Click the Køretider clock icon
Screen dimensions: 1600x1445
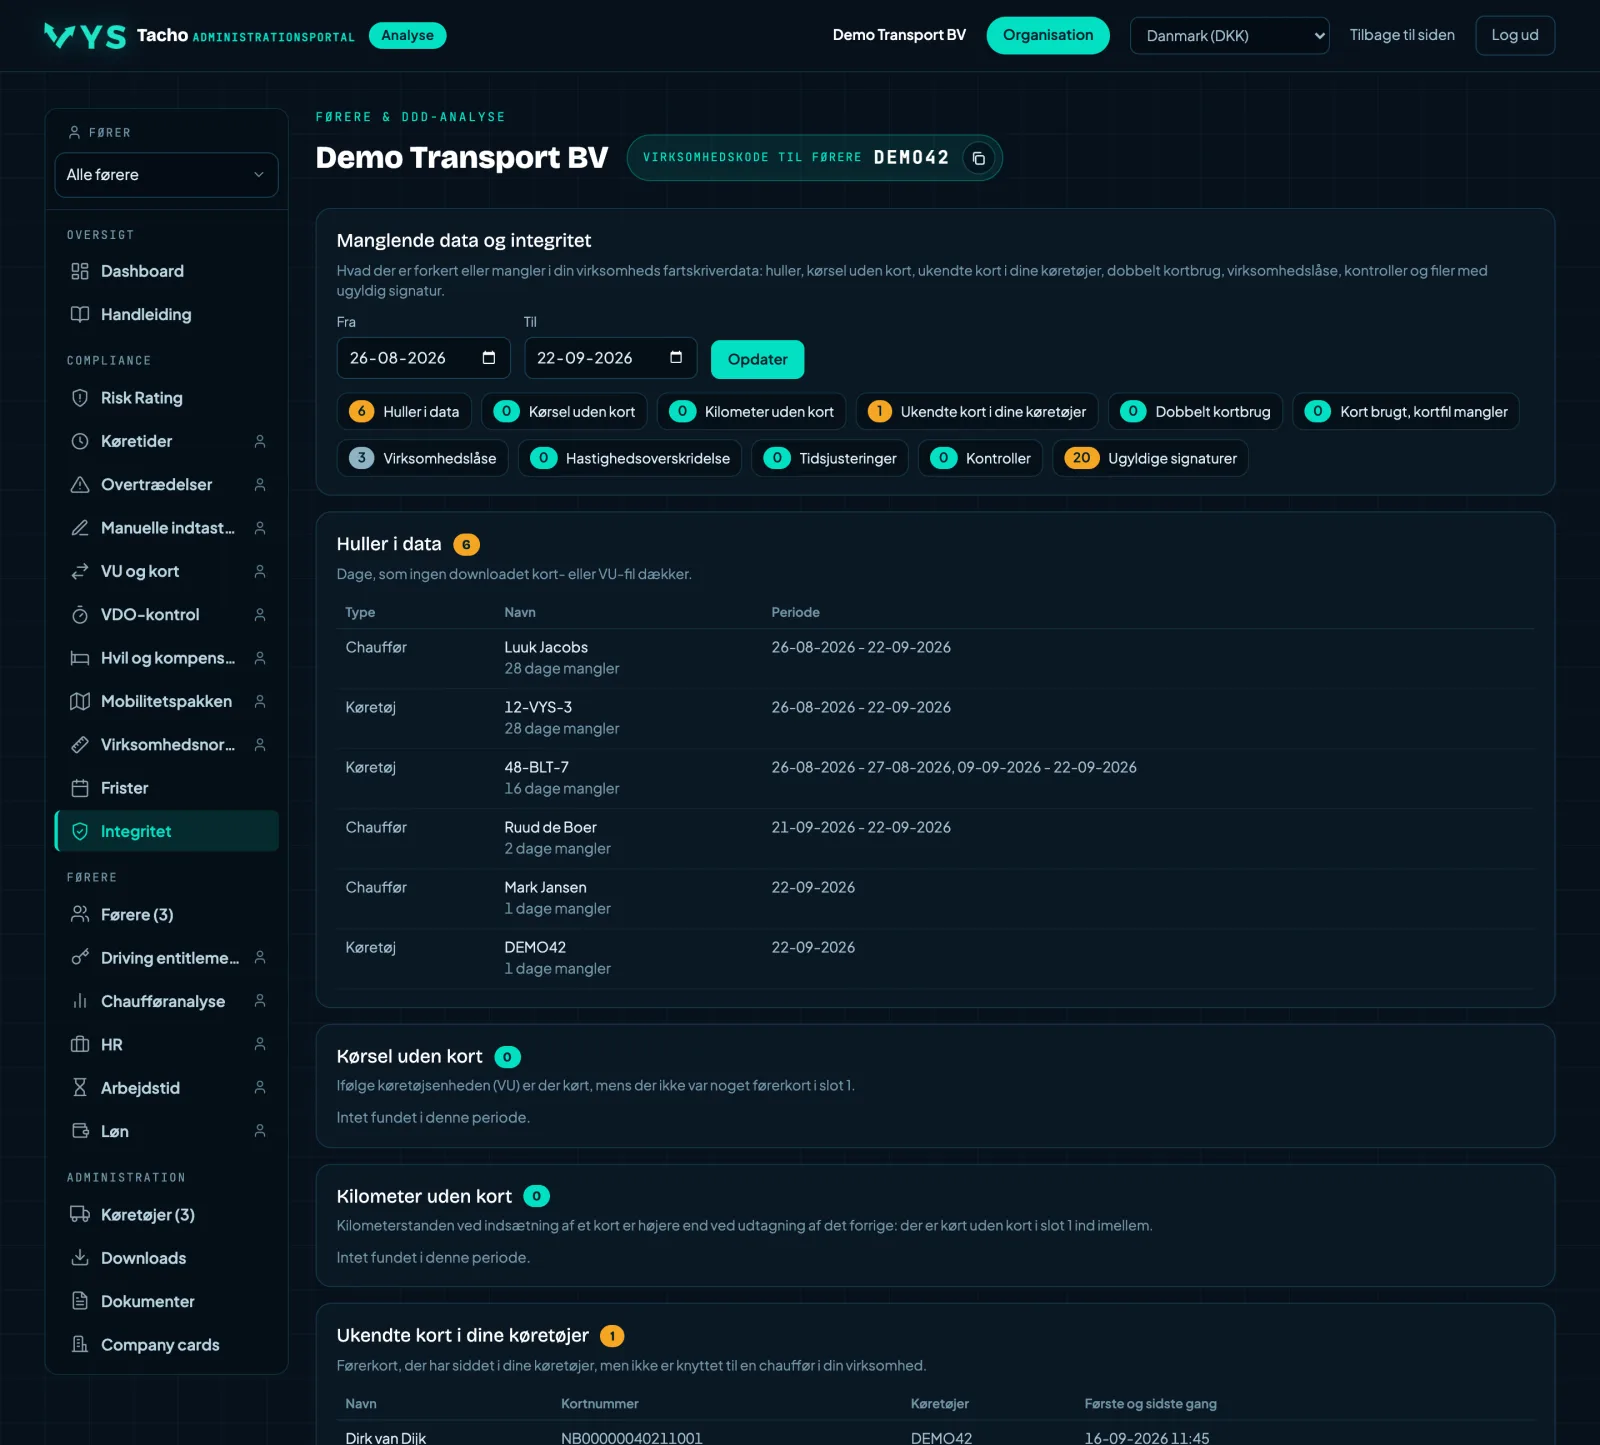80,441
